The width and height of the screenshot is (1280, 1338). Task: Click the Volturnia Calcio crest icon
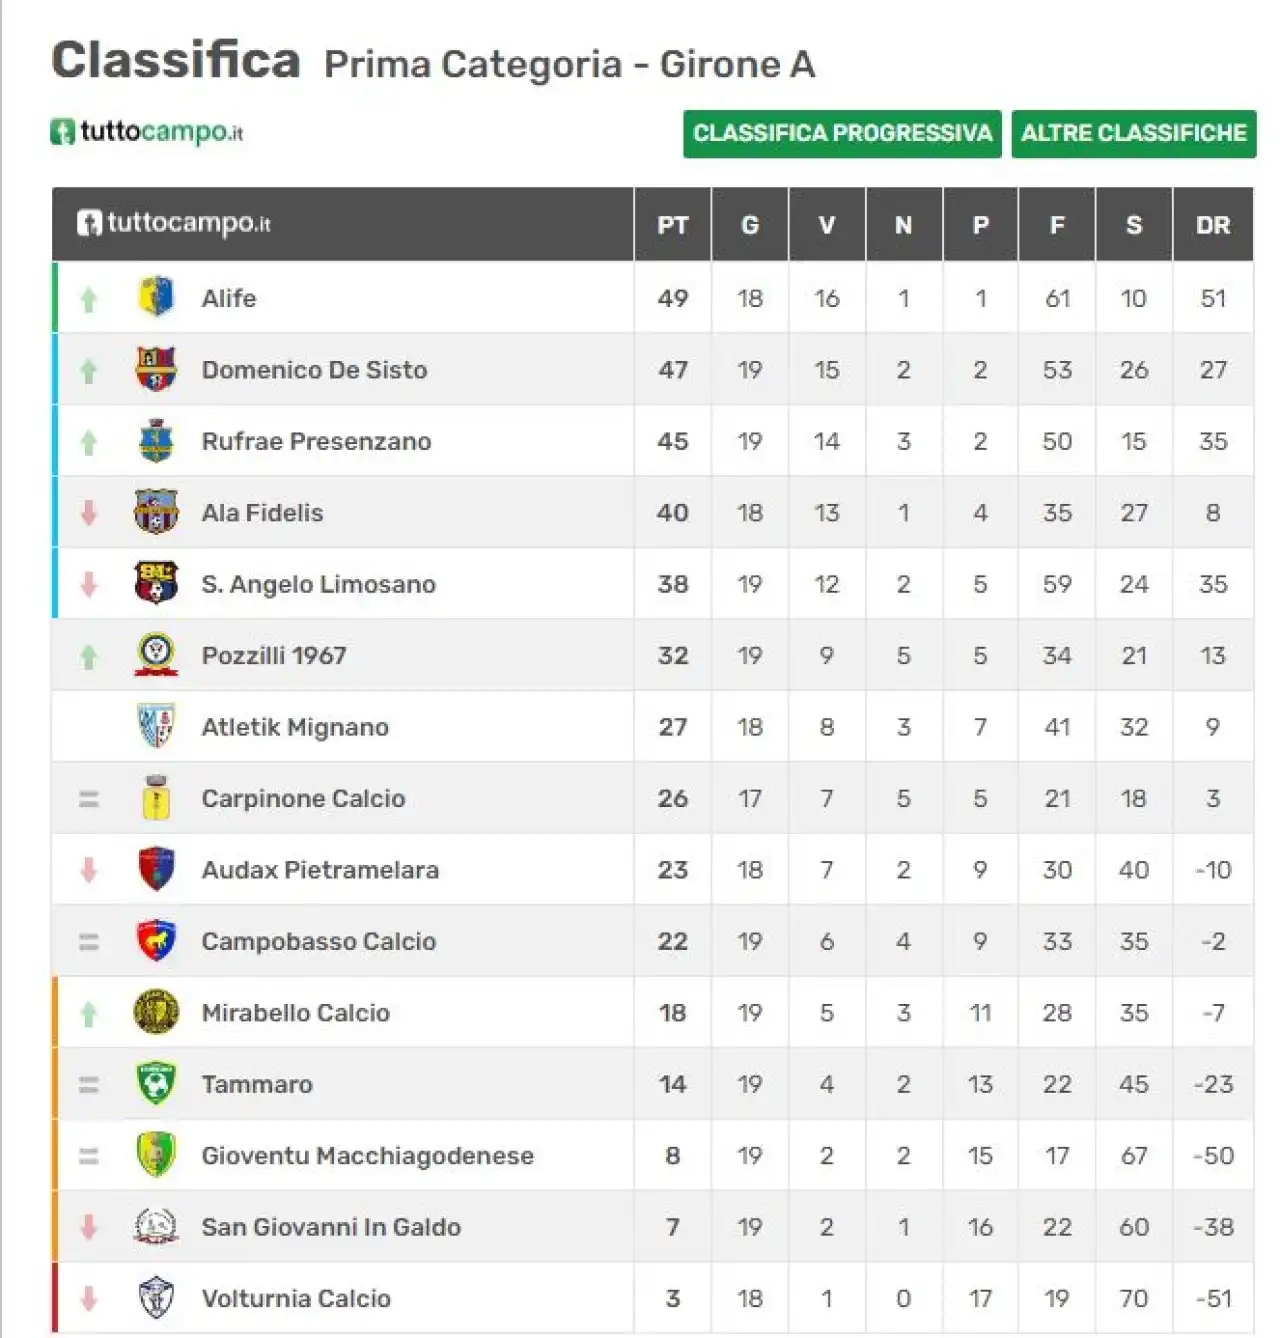click(156, 1298)
